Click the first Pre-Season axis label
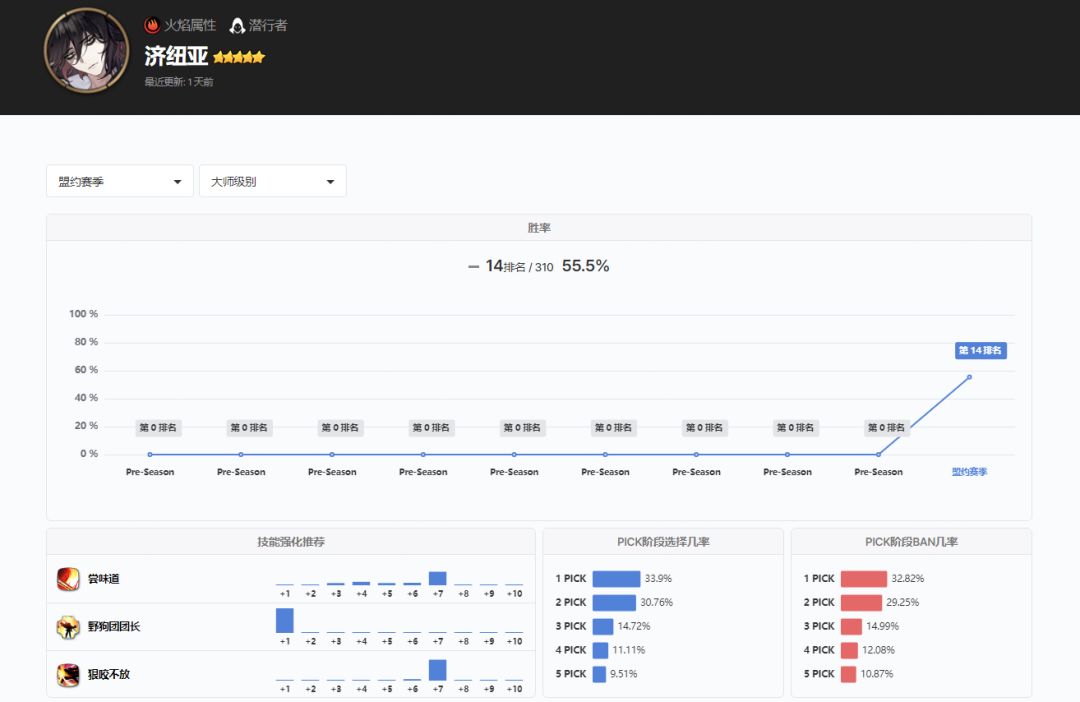 [x=150, y=472]
